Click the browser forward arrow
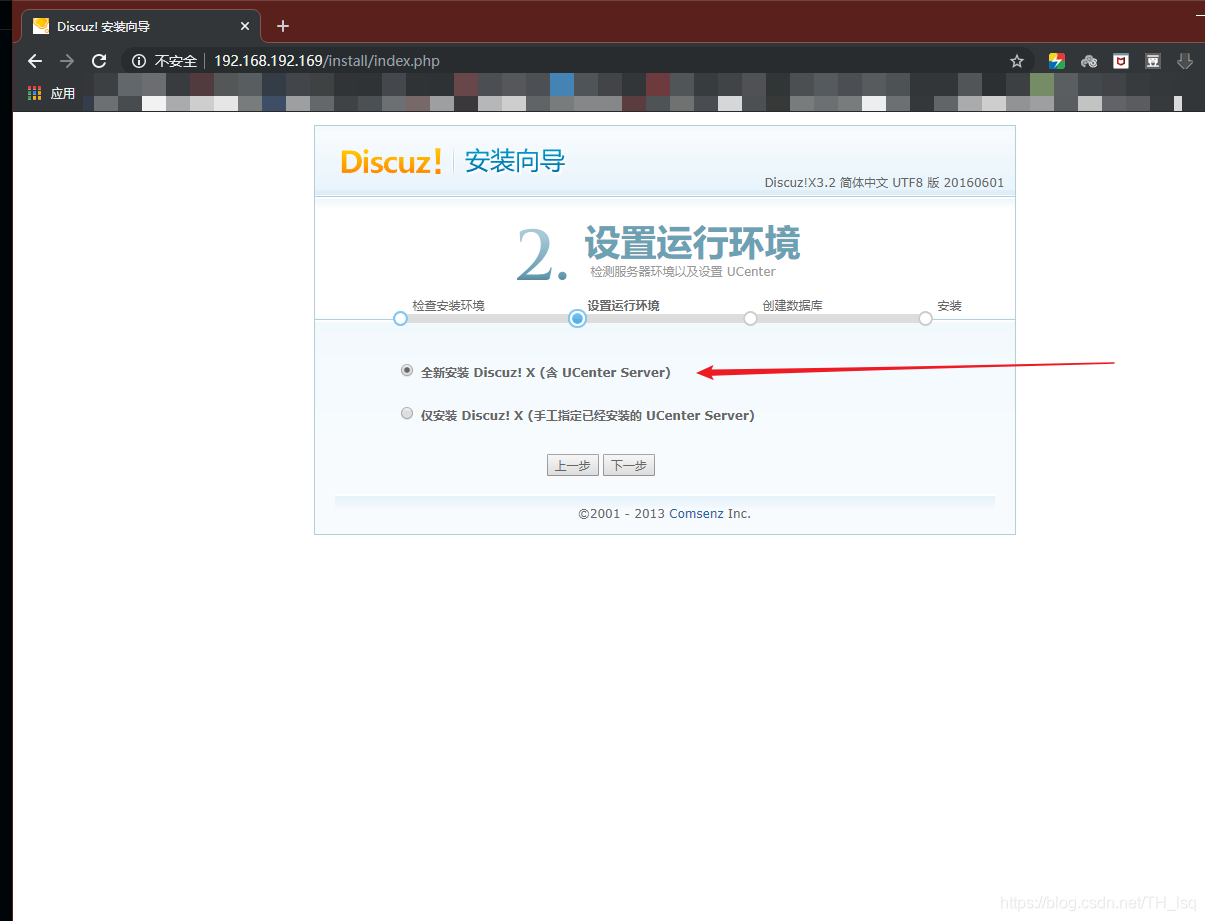The width and height of the screenshot is (1205, 921). click(x=67, y=61)
